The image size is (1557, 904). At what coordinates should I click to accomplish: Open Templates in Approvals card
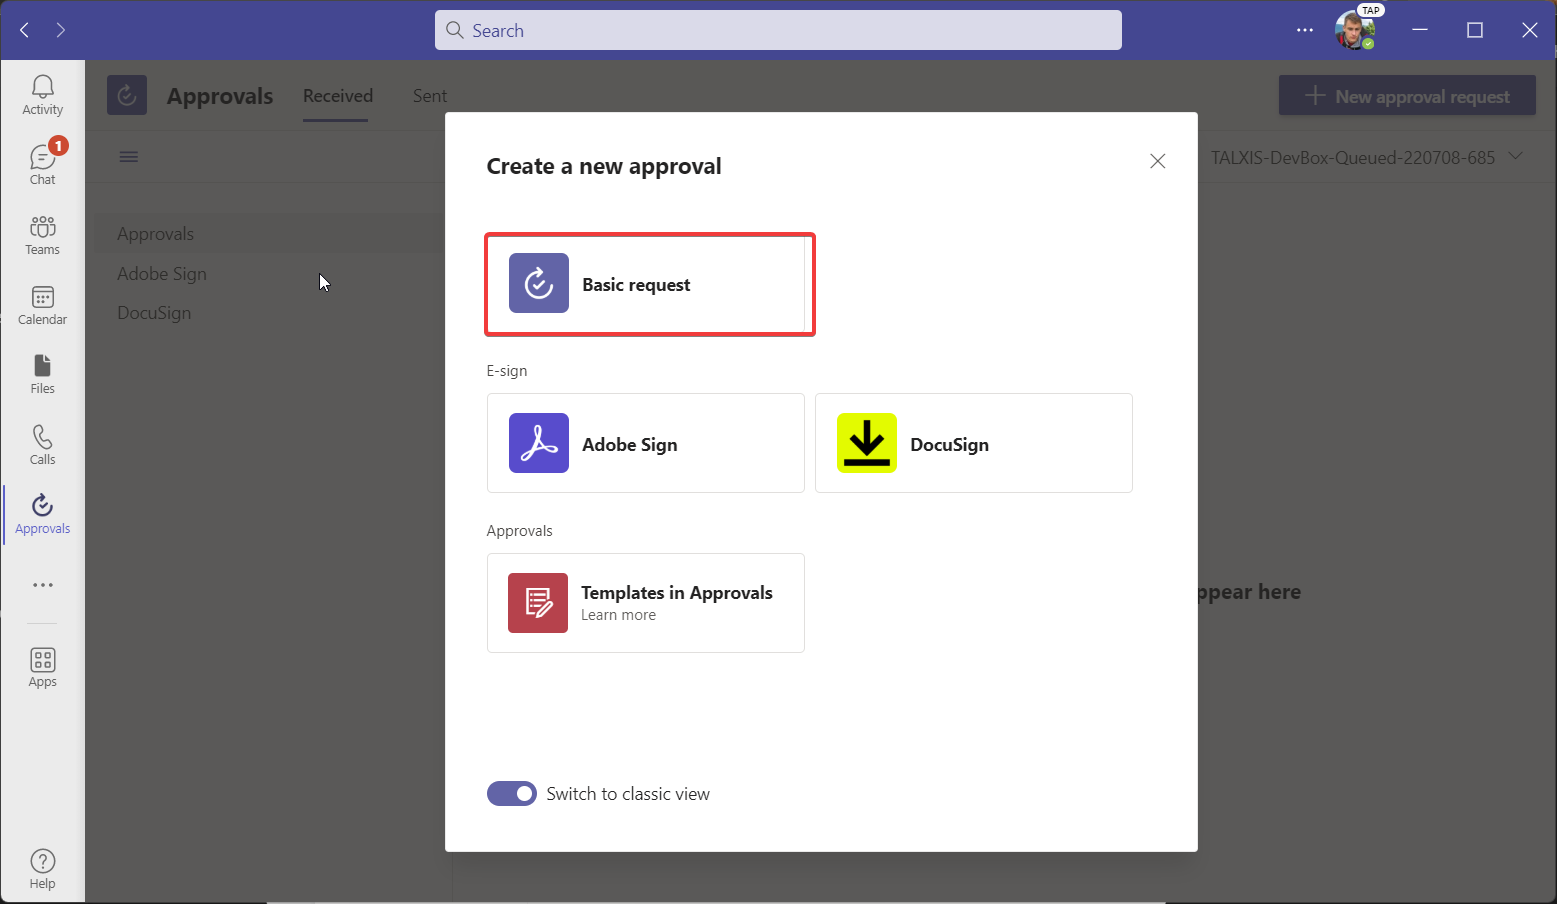point(645,603)
